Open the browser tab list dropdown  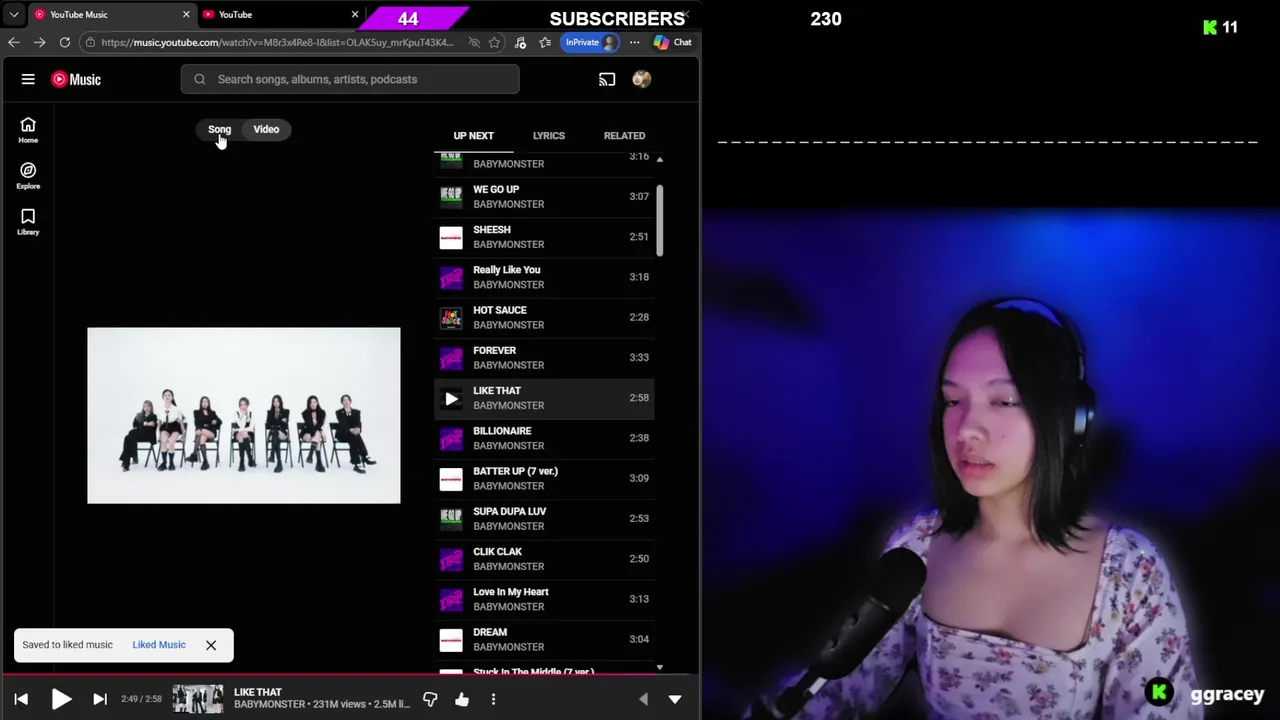(14, 14)
